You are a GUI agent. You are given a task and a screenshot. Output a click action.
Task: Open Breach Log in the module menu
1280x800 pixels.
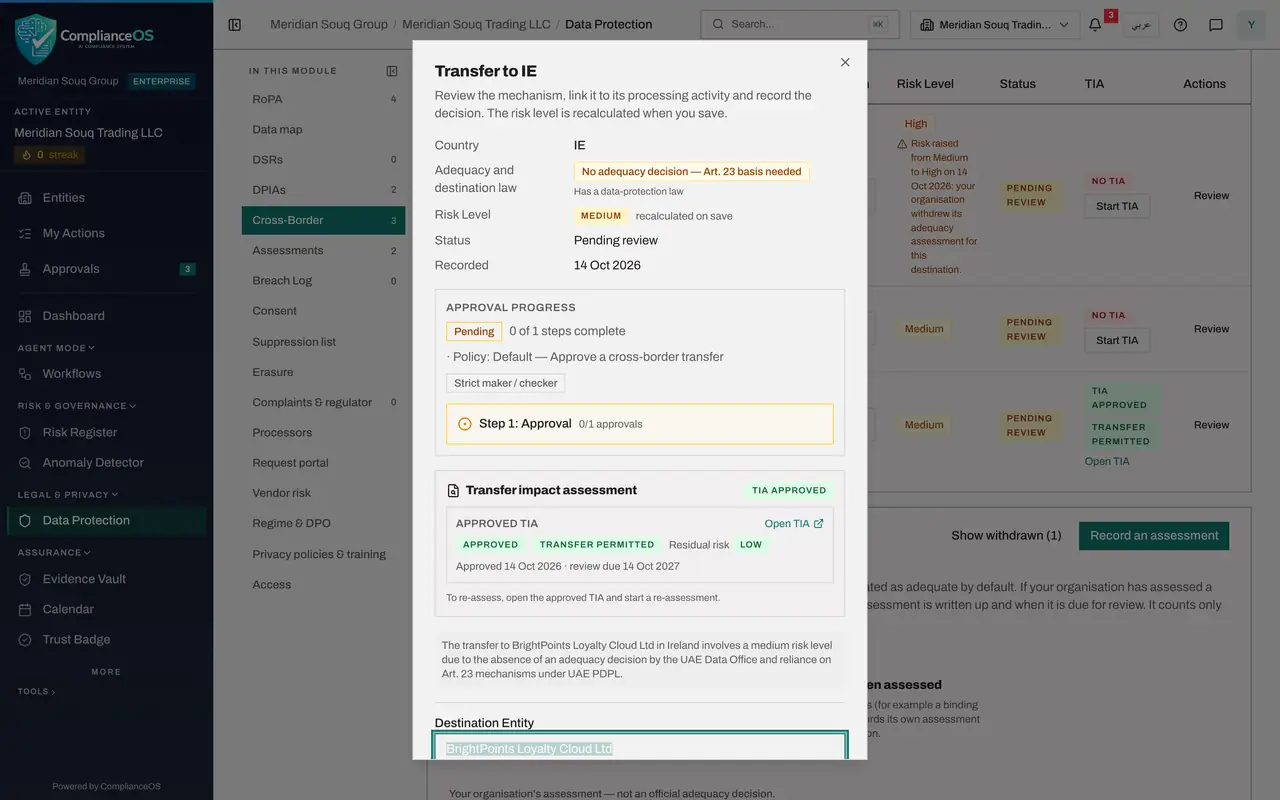[323, 281]
